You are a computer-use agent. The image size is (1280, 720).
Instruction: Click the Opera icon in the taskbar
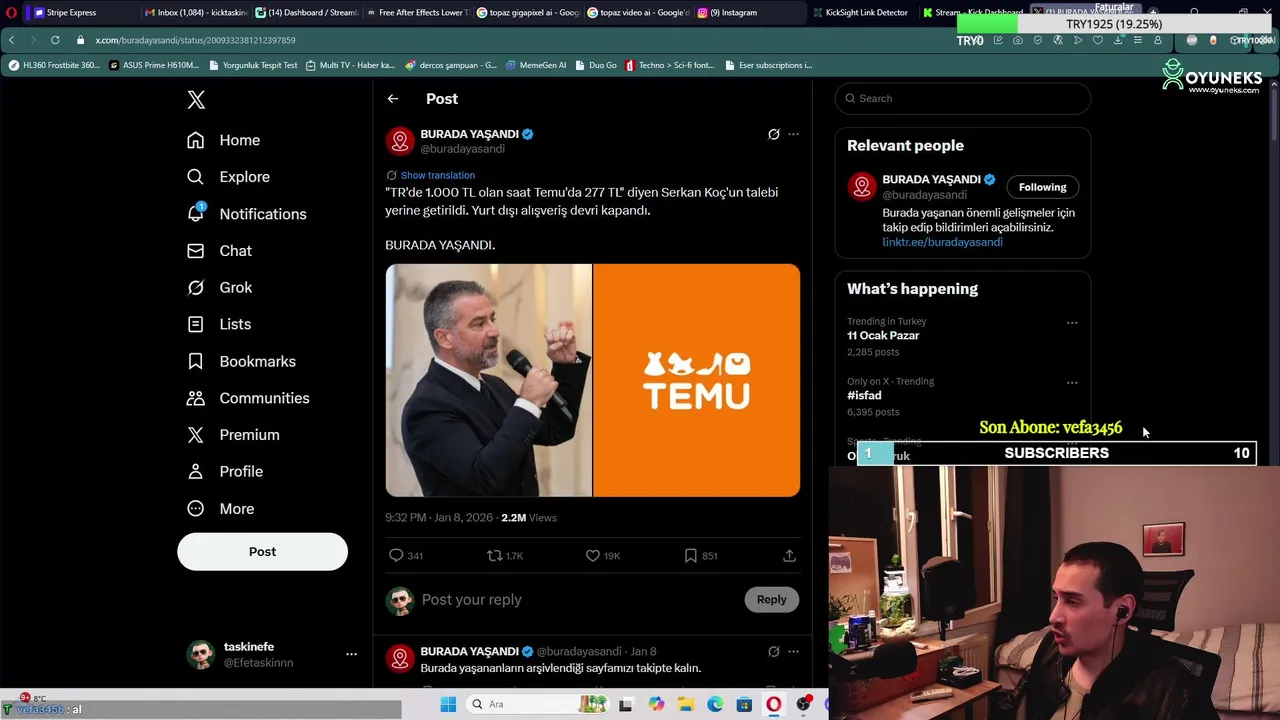click(x=774, y=705)
